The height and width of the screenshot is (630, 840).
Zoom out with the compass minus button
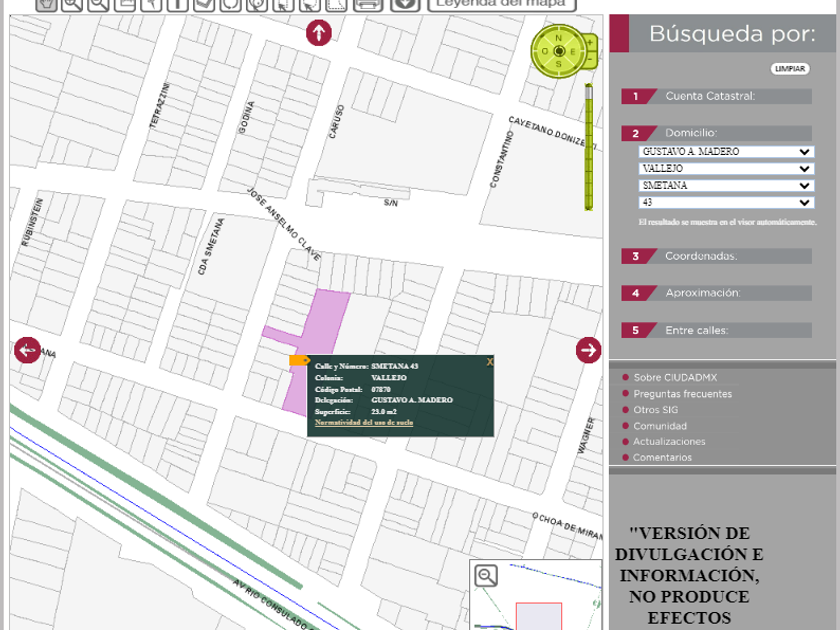[590, 58]
